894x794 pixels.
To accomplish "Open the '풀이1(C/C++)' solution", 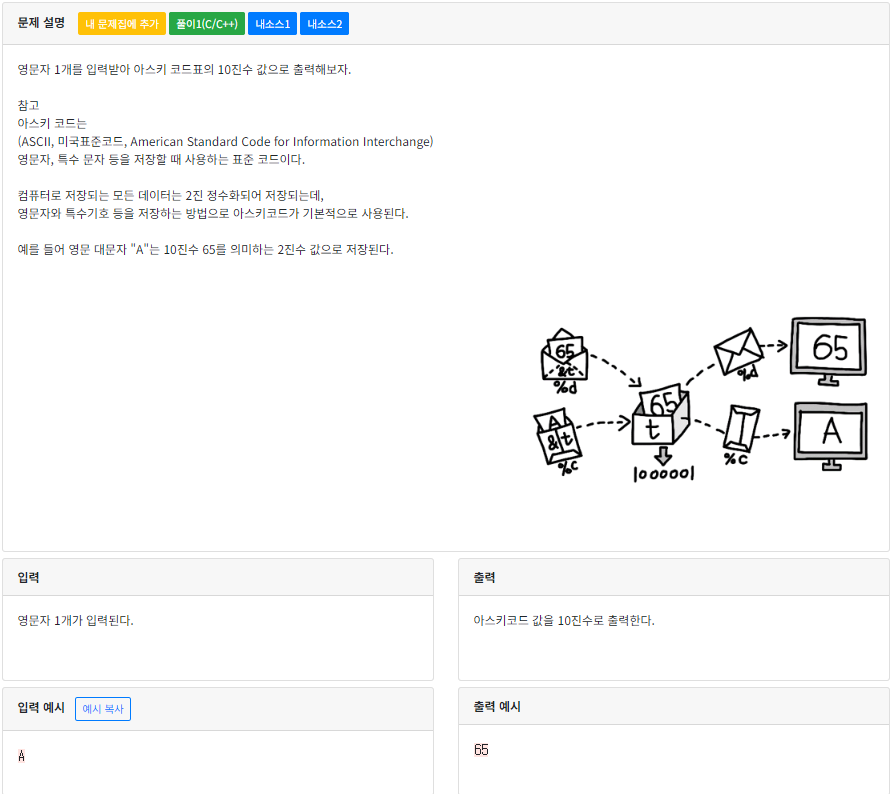I will pos(206,23).
